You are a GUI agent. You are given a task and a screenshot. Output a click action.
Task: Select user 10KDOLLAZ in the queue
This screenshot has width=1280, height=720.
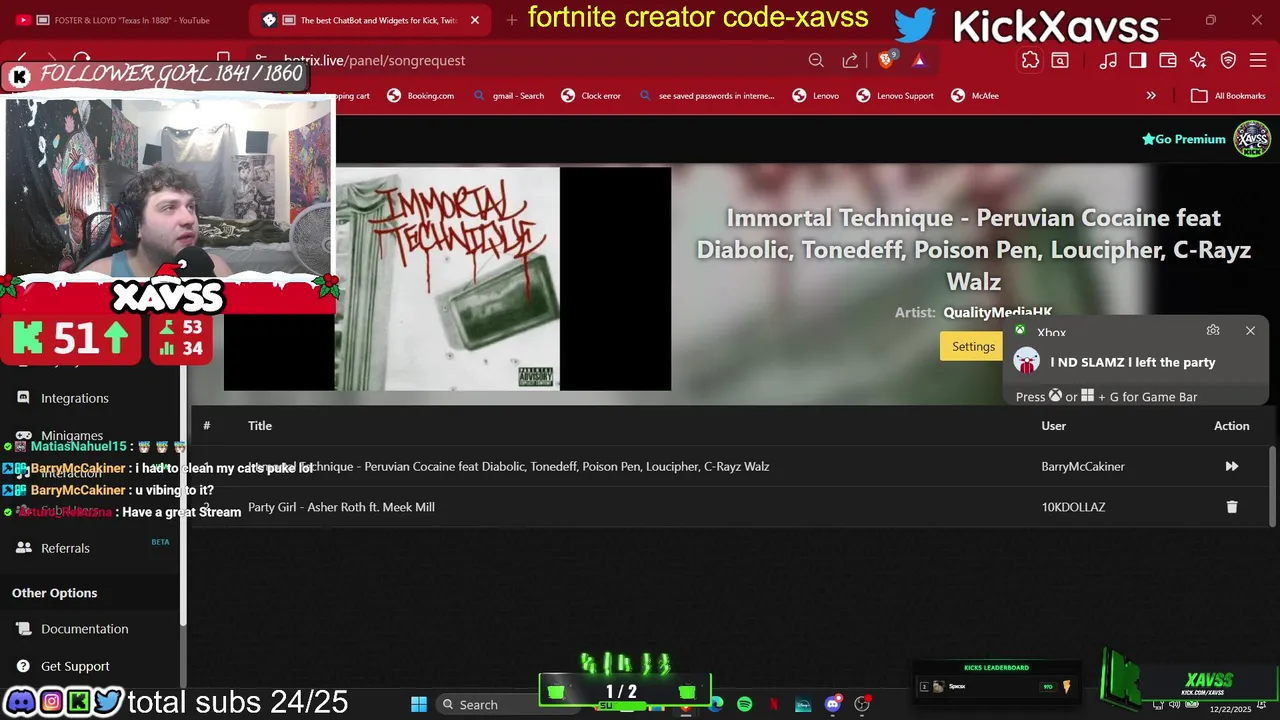point(1073,507)
